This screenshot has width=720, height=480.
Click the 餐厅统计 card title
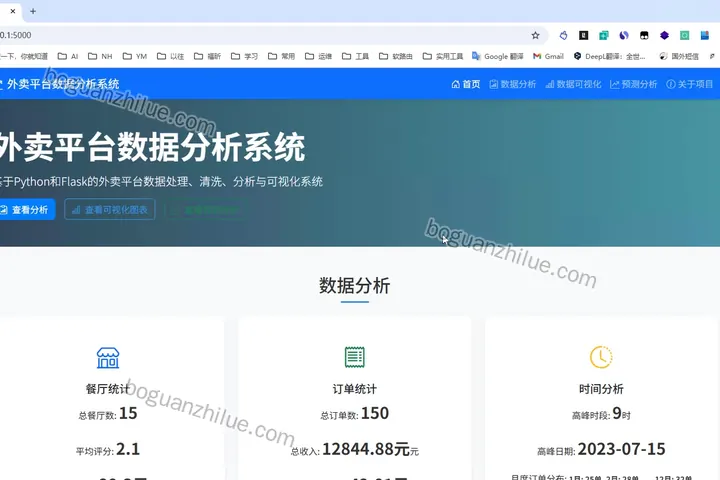[x=108, y=389]
